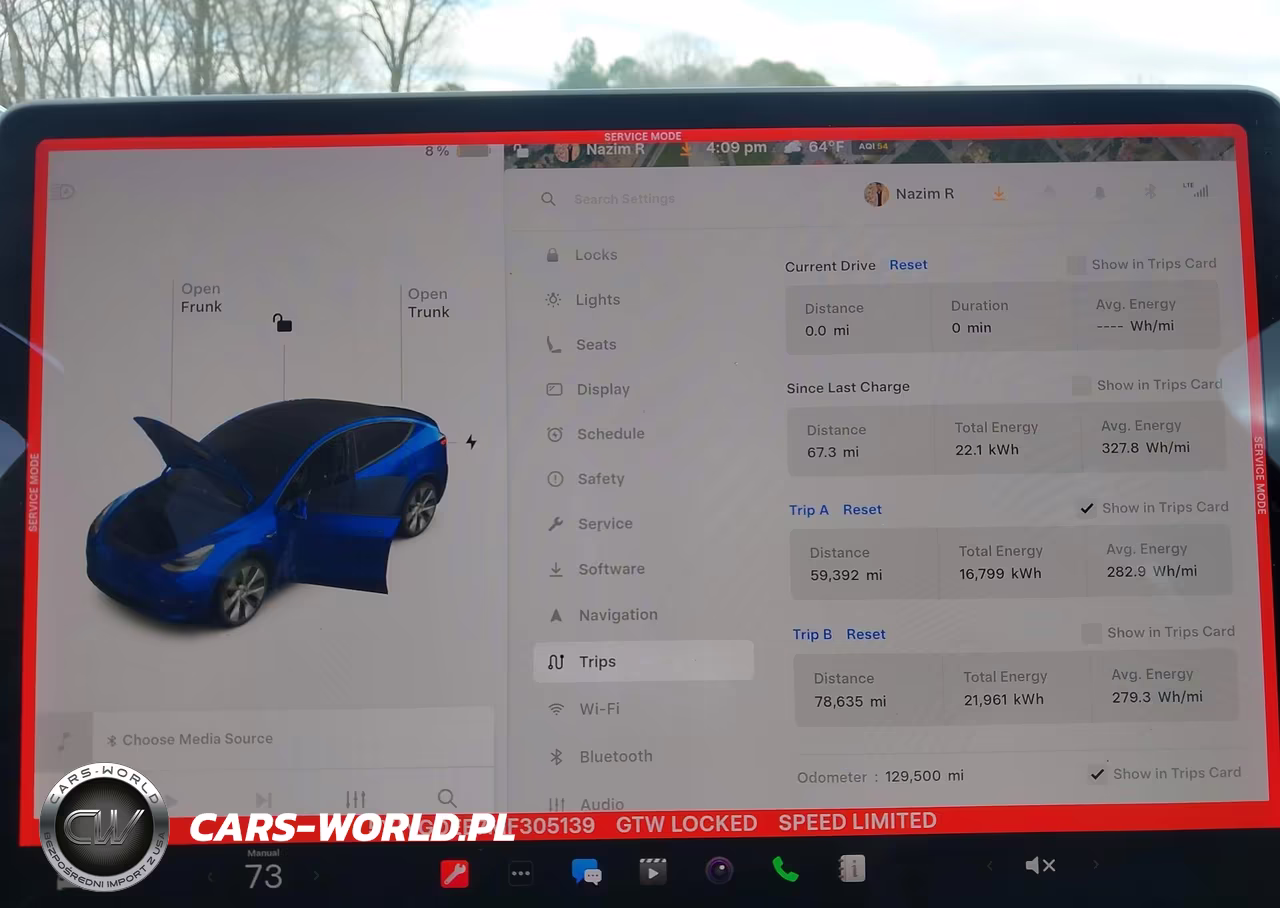The image size is (1280, 908).
Task: Increase volume with right chevron by speaker
Action: click(1095, 864)
